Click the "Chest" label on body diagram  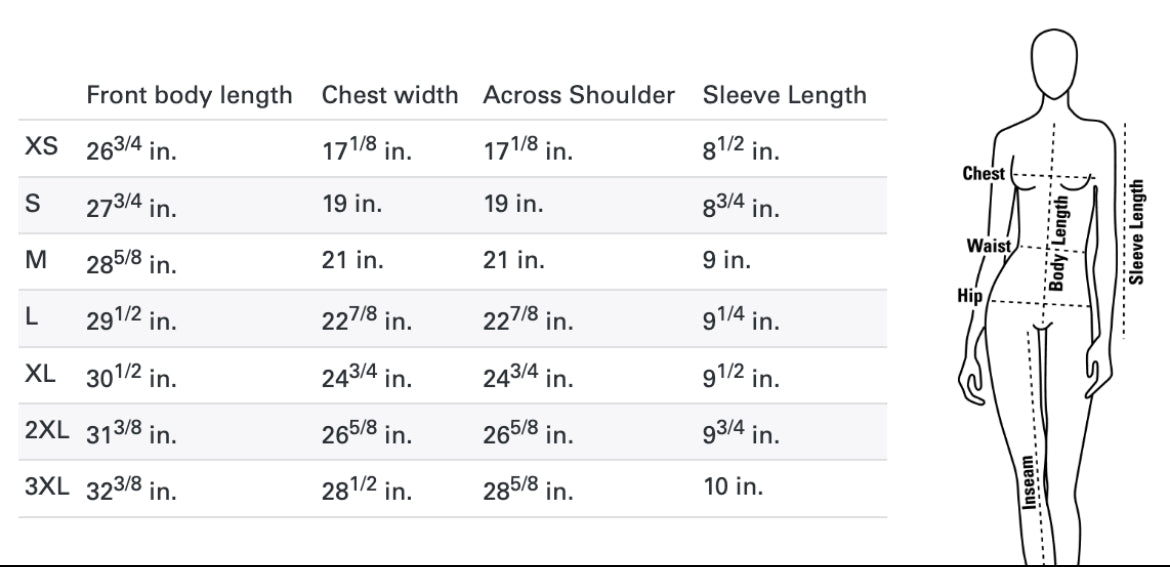pyautogui.click(x=982, y=175)
